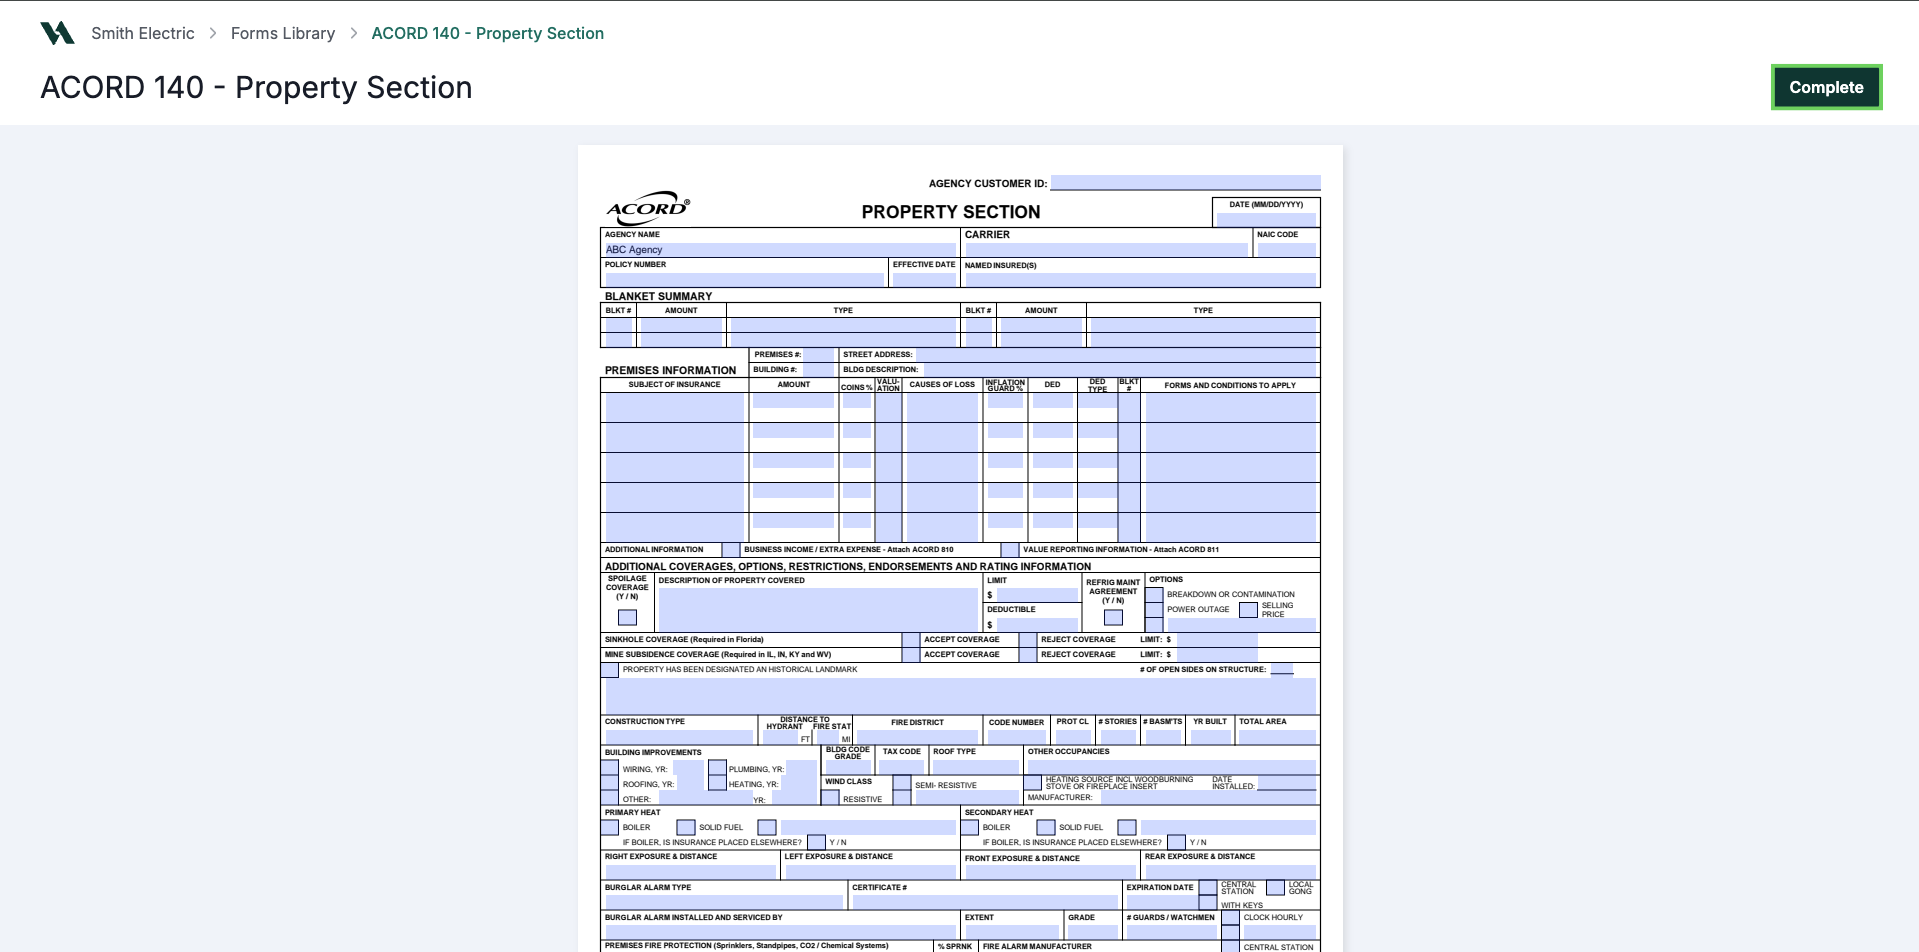The image size is (1919, 952).
Task: Check Solid Fuel under Secondary Heat
Action: coord(1046,828)
